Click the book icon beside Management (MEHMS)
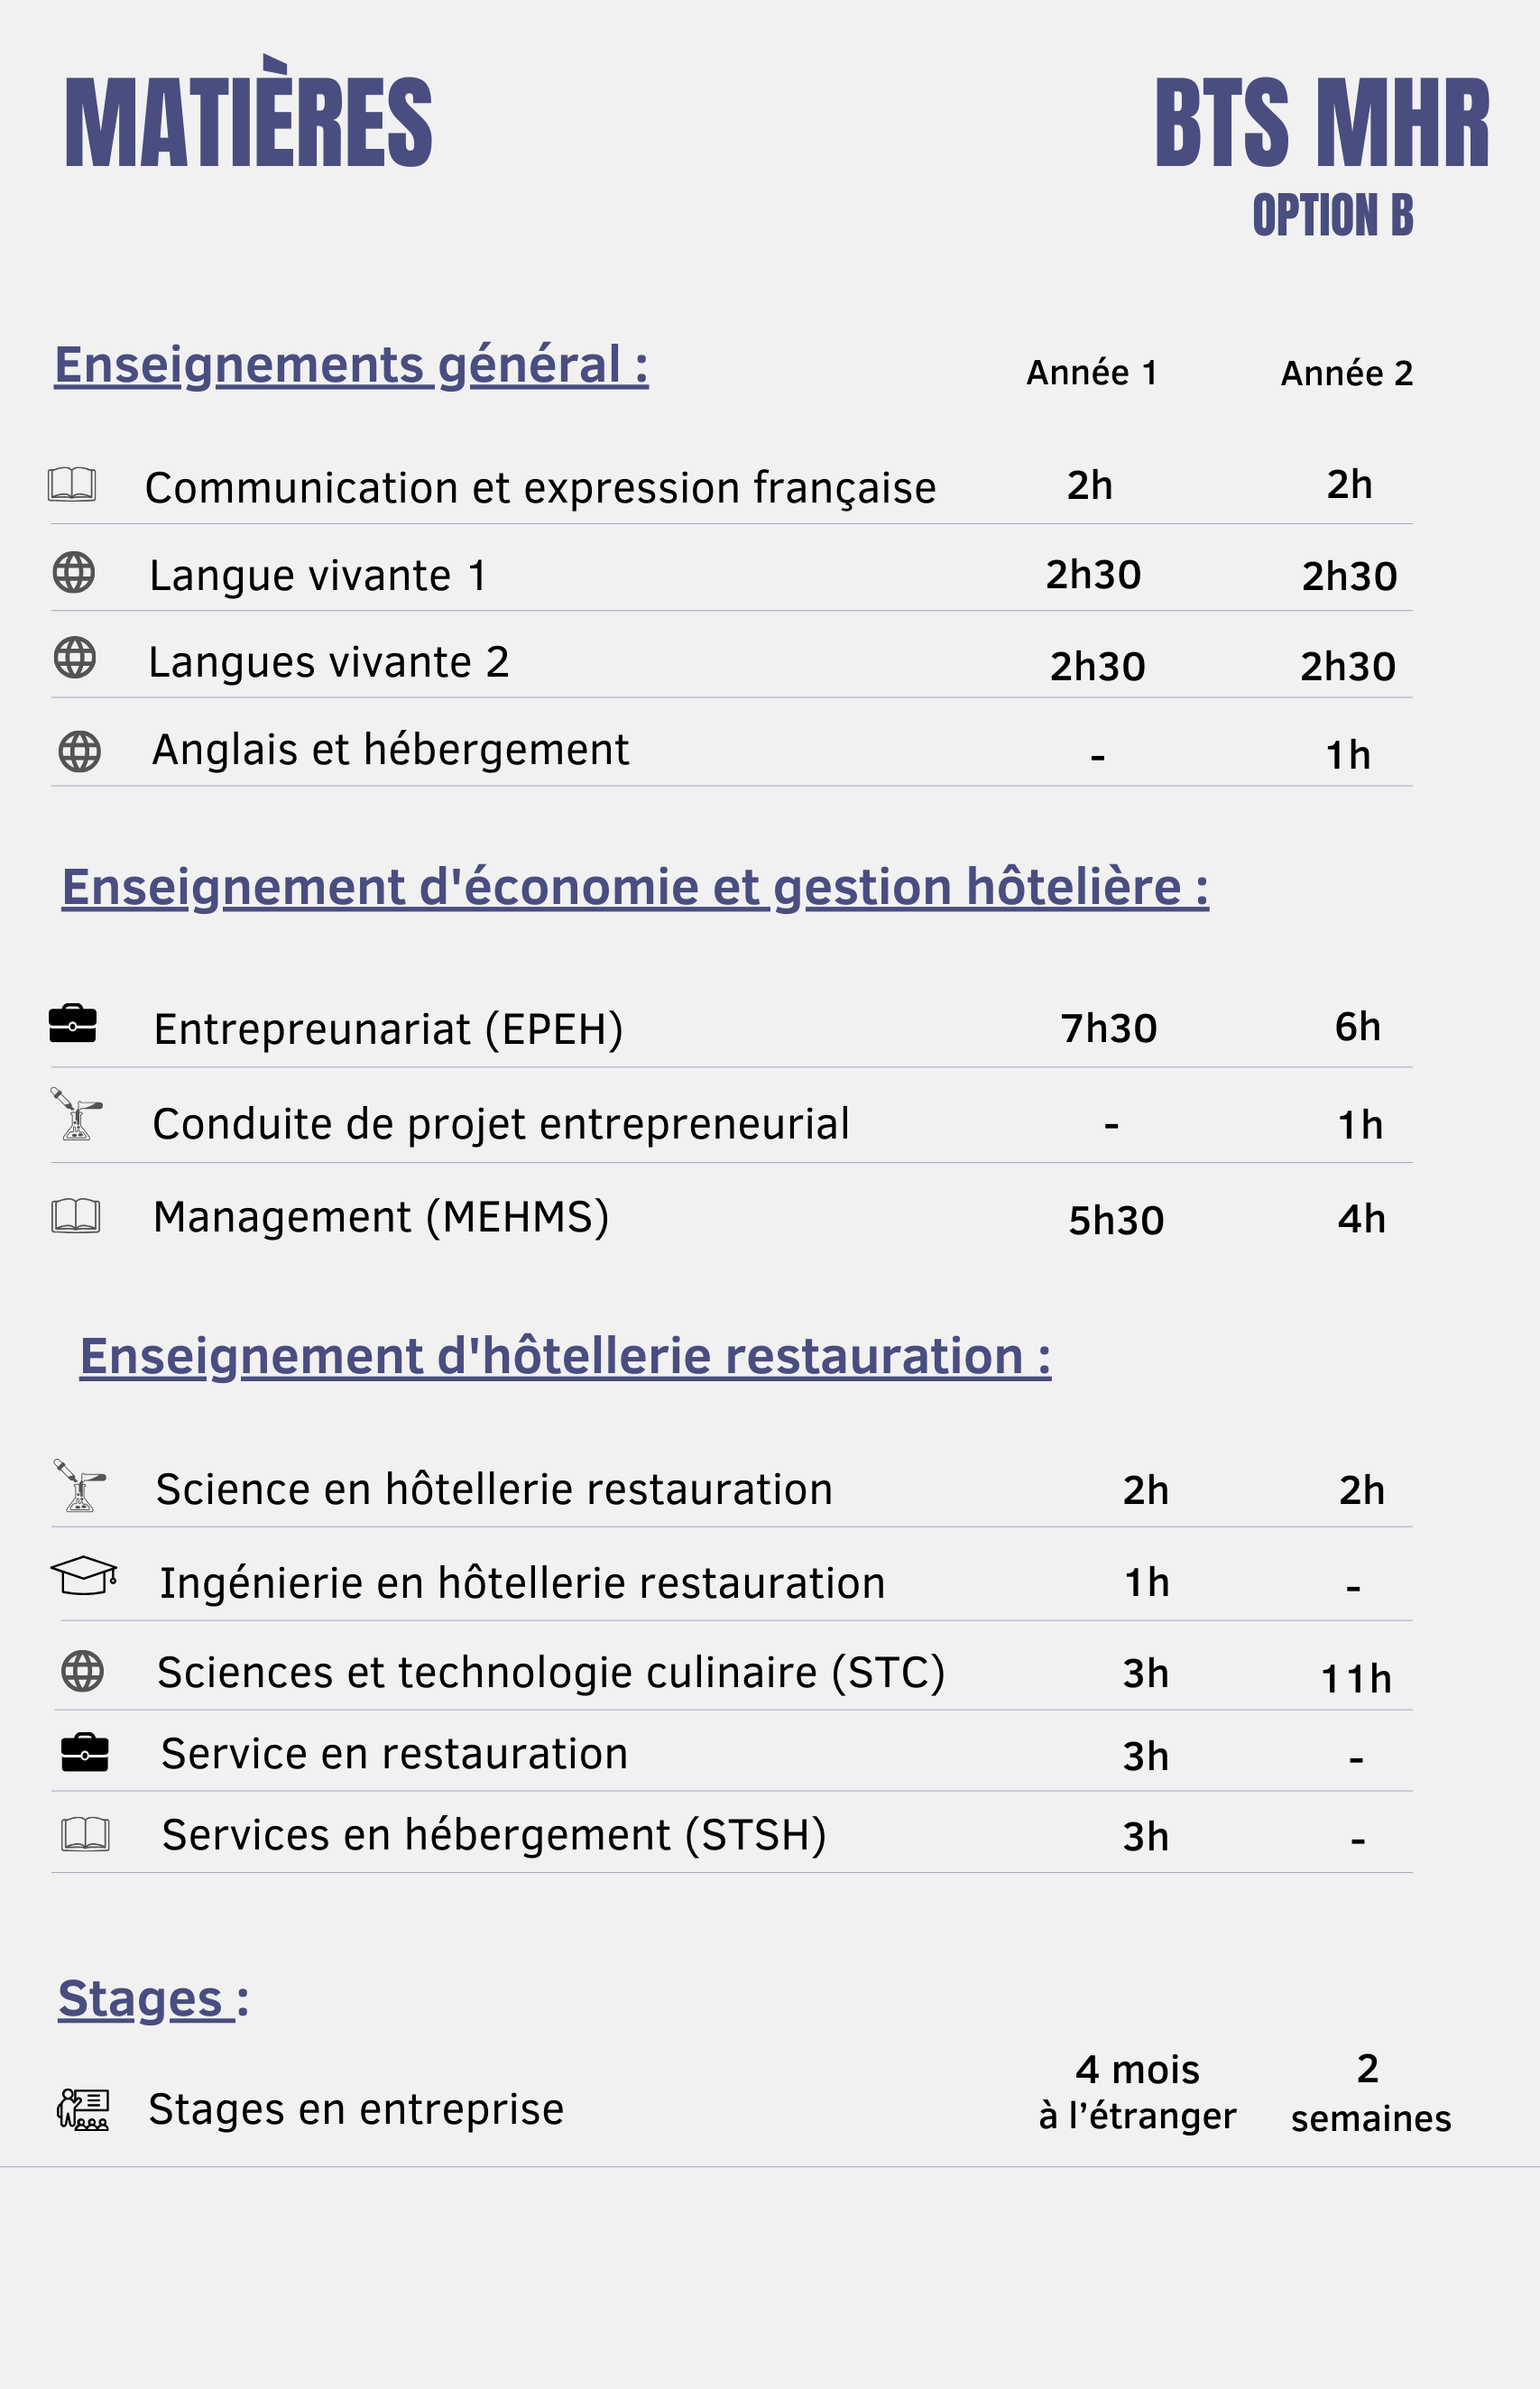This screenshot has width=1540, height=2389. pyautogui.click(x=76, y=1216)
